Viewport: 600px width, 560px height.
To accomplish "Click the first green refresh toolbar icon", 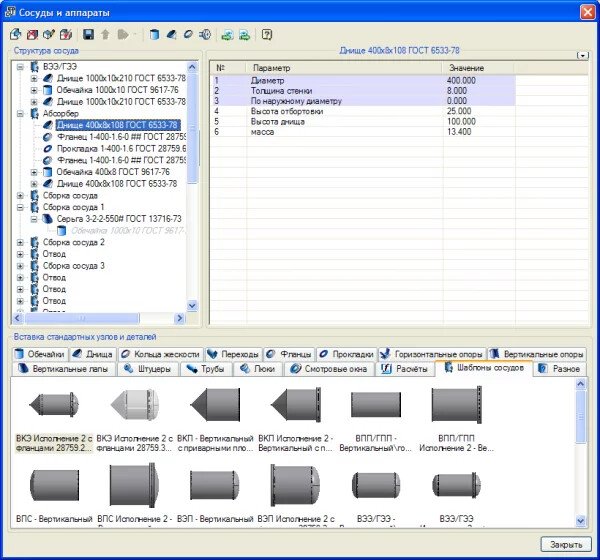I will point(227,34).
